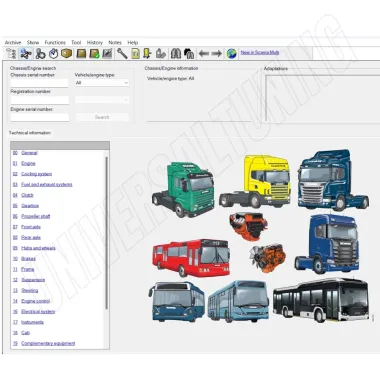This screenshot has height=380, width=380.
Task: Click the globe icon in toolbar
Action: pos(232,53)
